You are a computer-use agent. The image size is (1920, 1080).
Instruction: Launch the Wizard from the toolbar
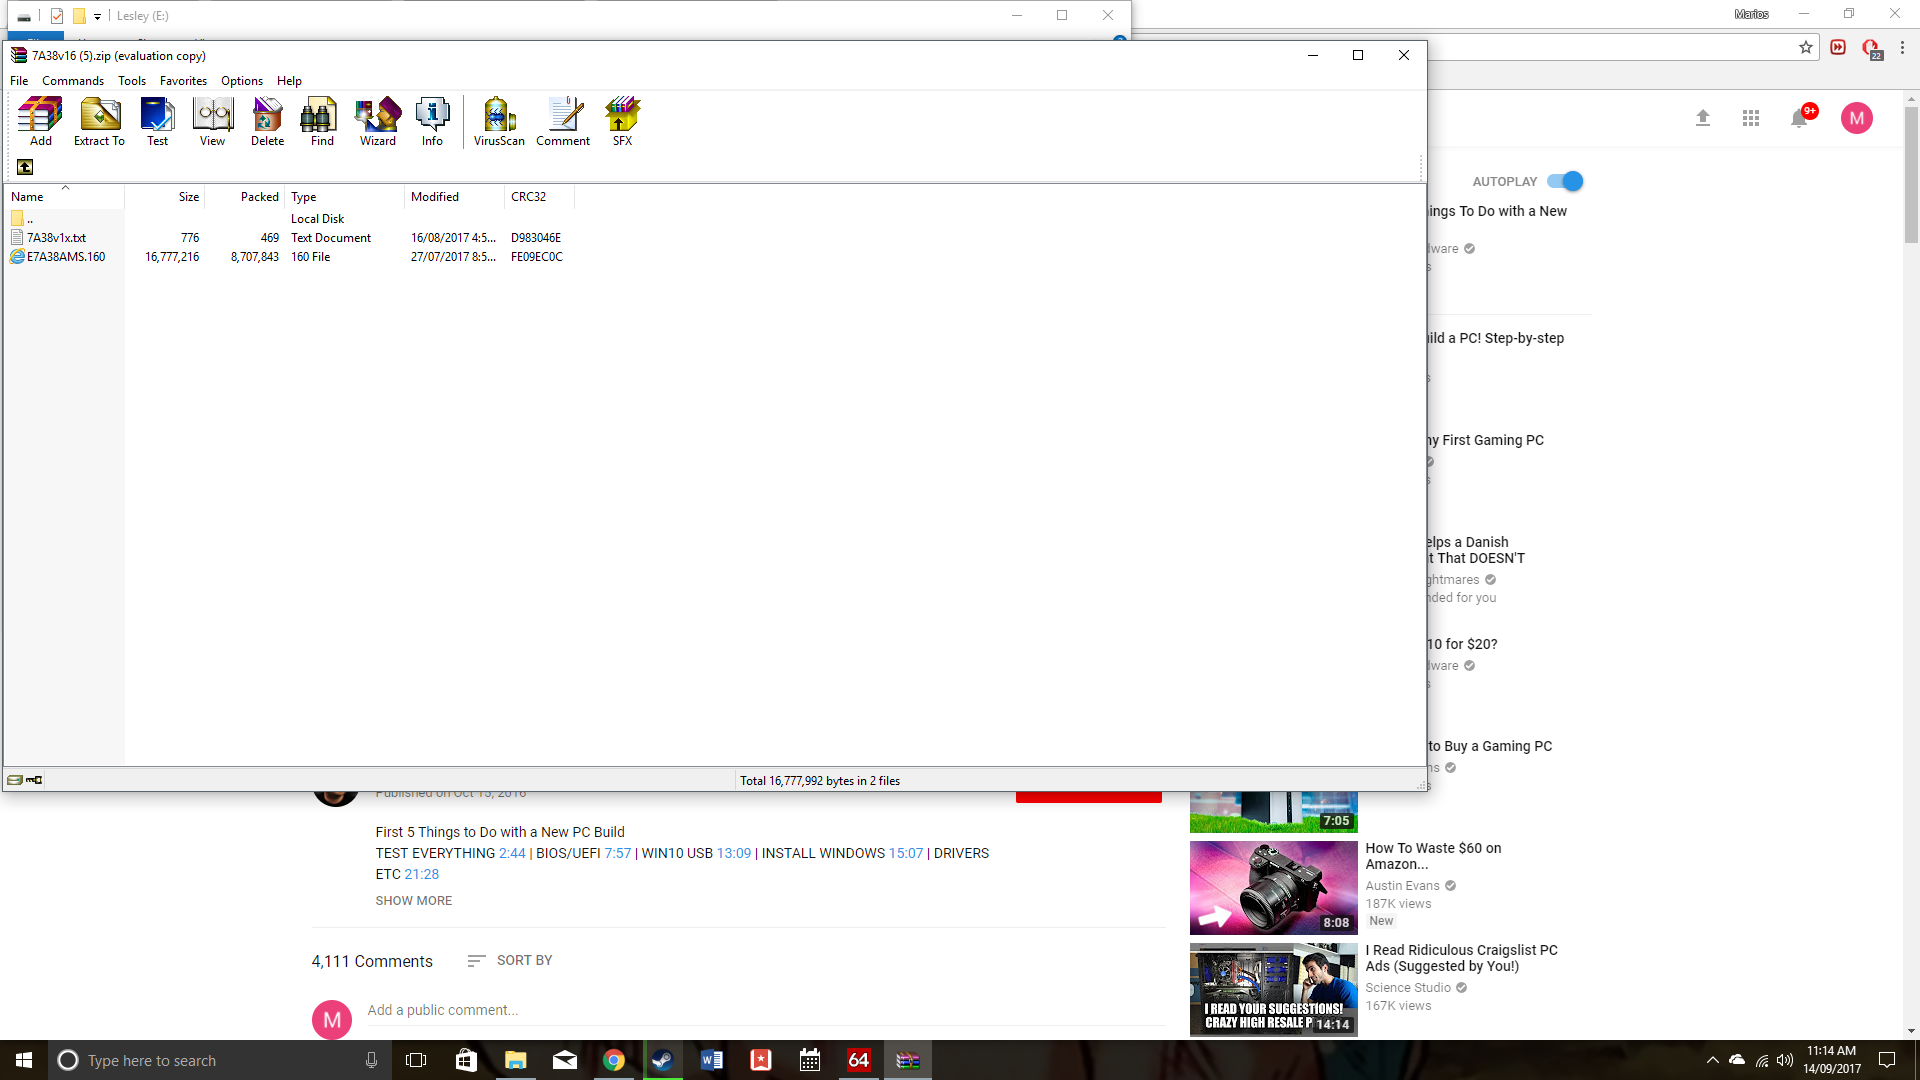[377, 120]
